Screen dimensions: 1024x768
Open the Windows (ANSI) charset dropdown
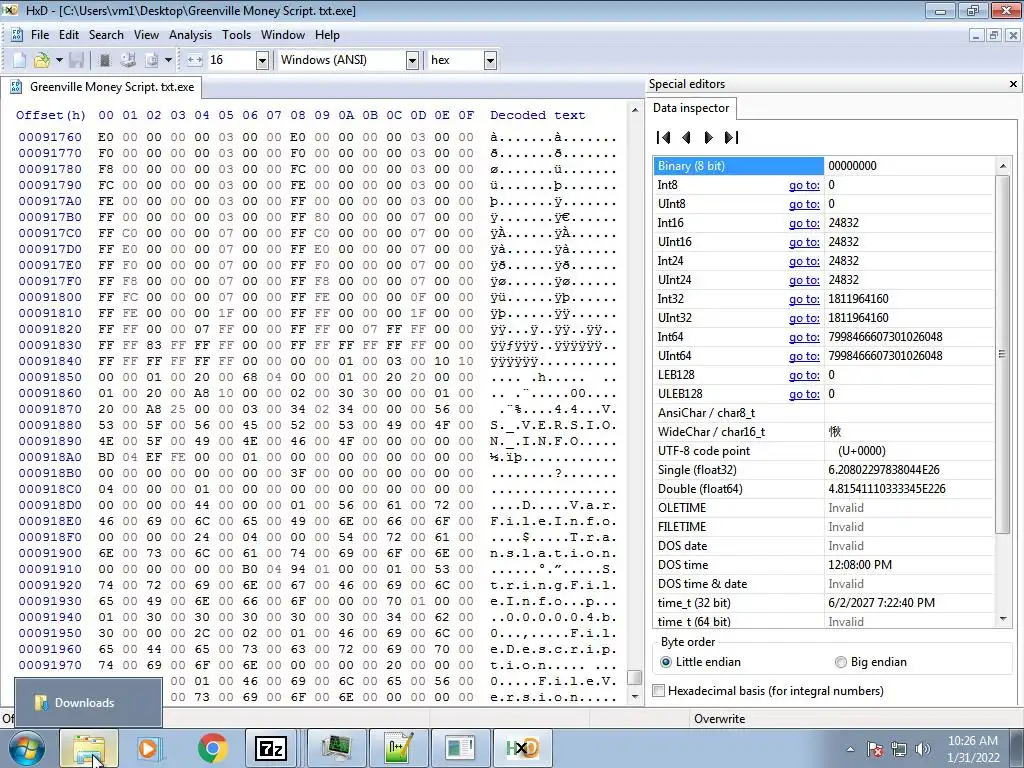412,61
